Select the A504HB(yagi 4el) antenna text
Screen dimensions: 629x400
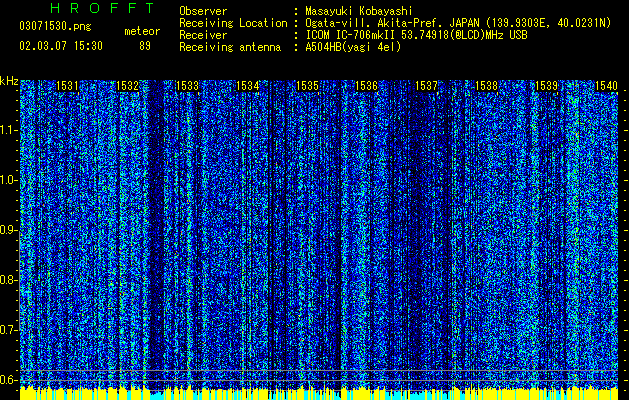(353, 47)
